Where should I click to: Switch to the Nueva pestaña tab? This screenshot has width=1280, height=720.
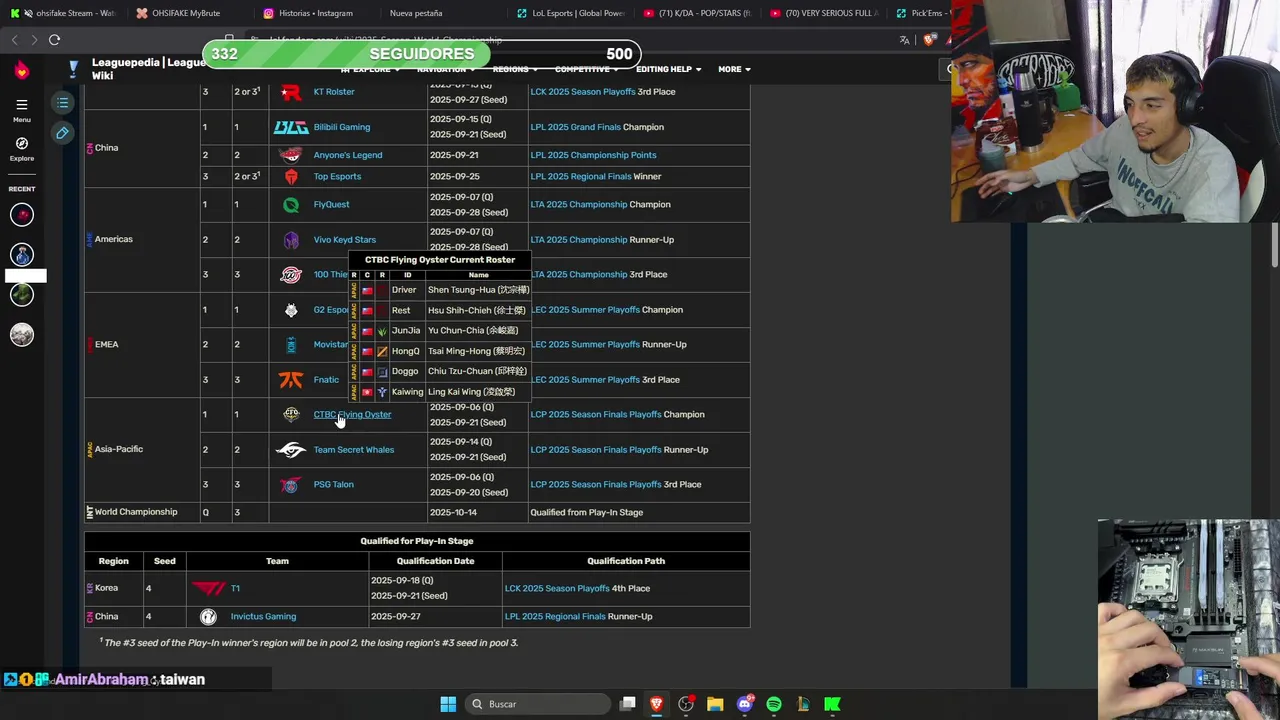click(x=416, y=13)
